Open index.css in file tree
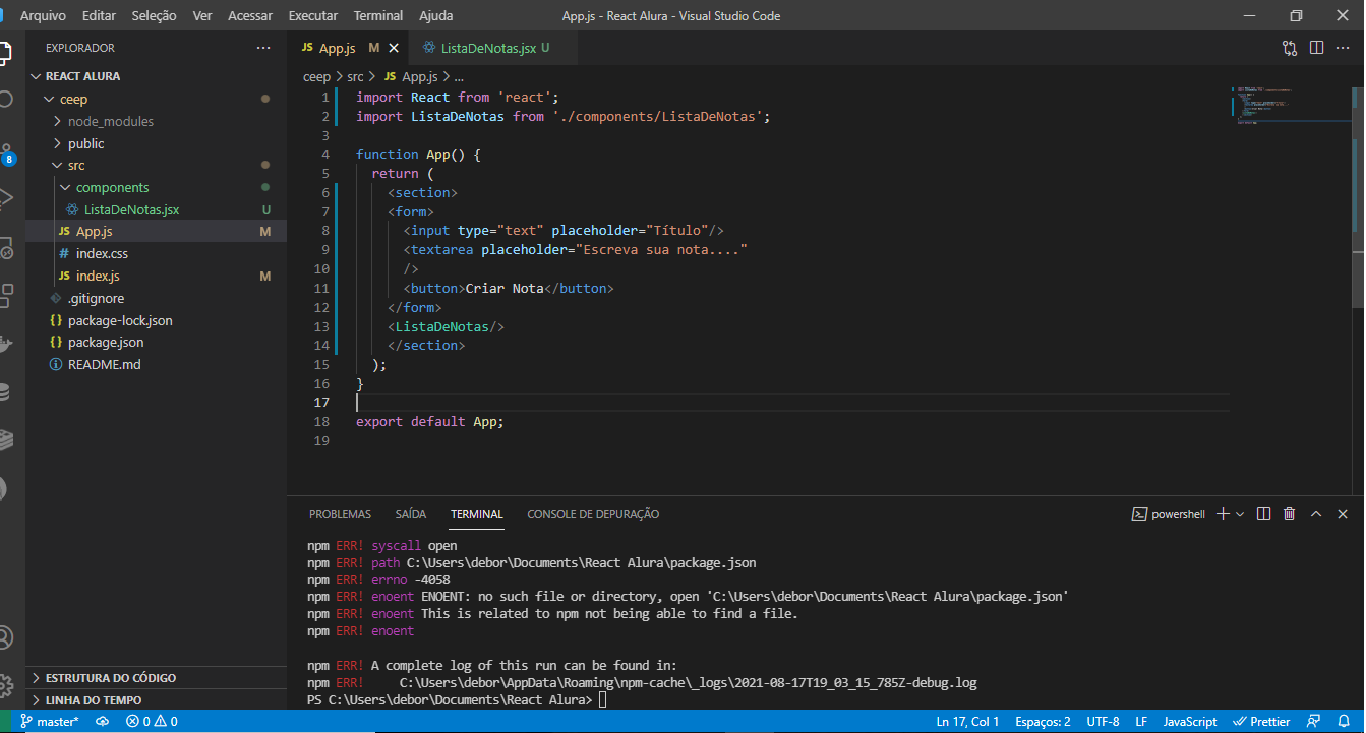This screenshot has width=1366, height=733. [155, 253]
